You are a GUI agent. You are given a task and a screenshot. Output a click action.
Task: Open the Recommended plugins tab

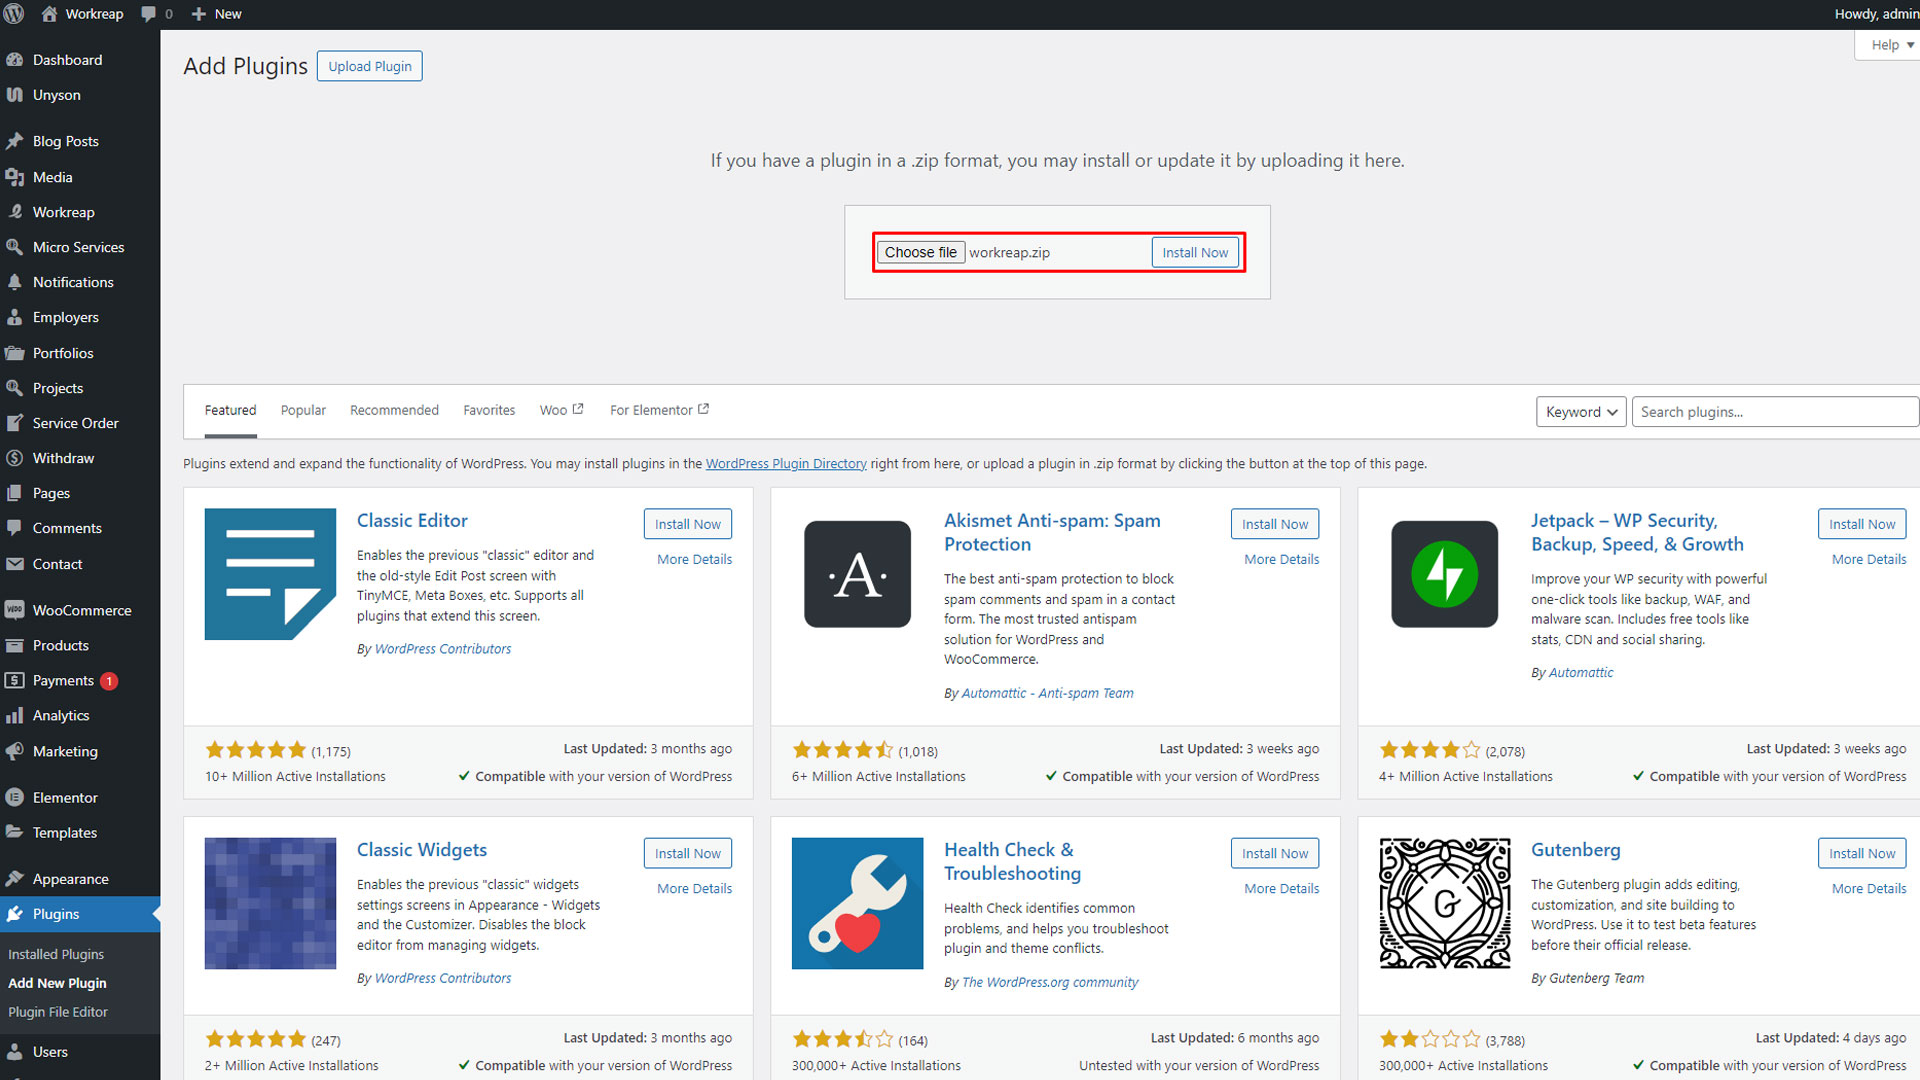click(x=394, y=410)
